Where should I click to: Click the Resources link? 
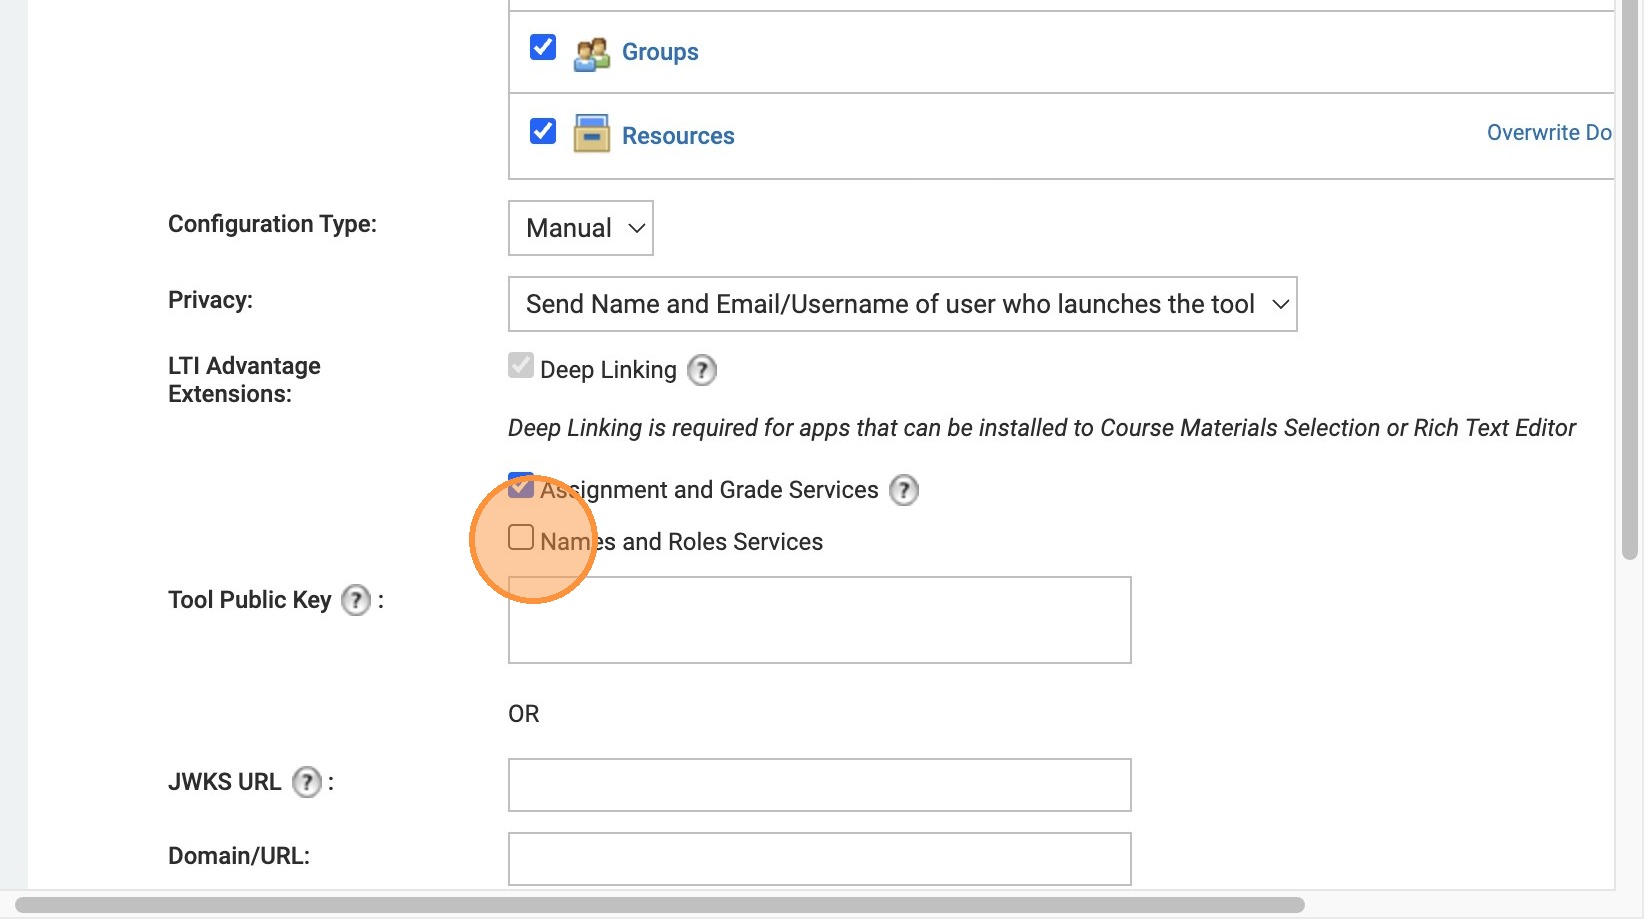coord(678,136)
